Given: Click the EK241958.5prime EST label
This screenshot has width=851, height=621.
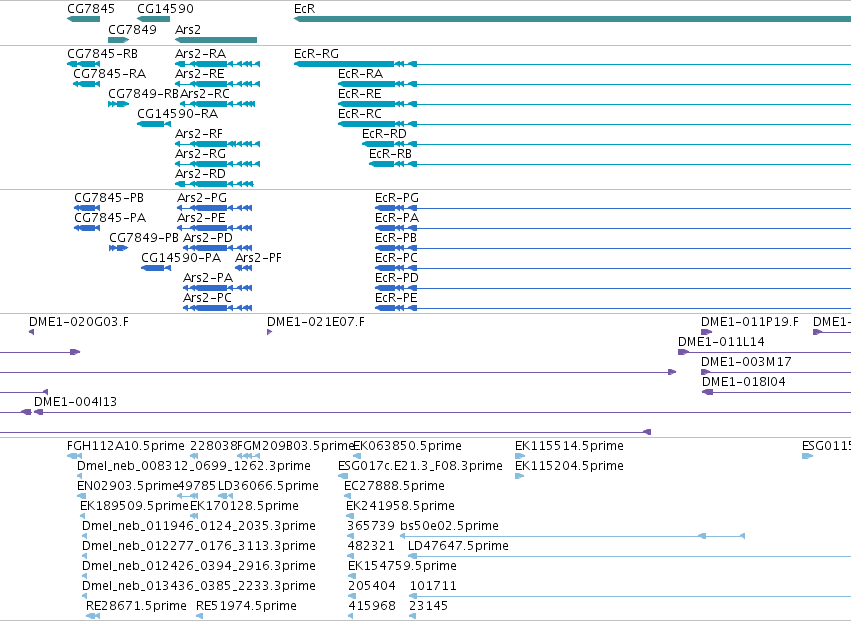Looking at the screenshot, I should [x=401, y=506].
